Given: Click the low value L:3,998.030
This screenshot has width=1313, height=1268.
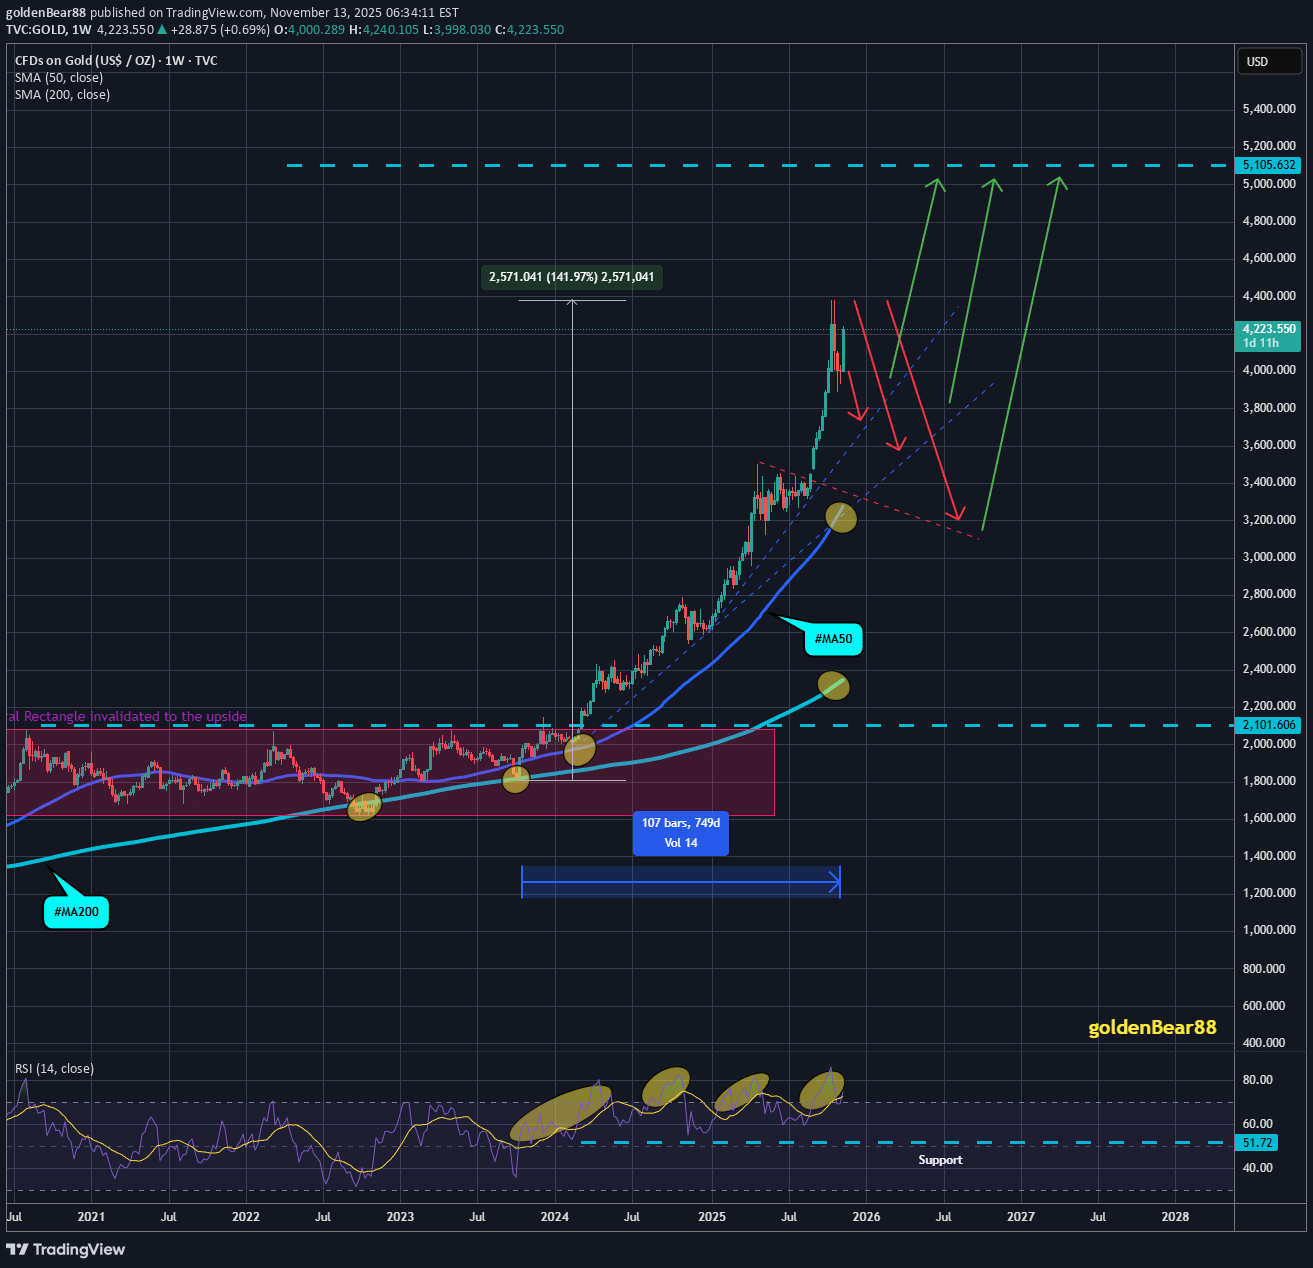Looking at the screenshot, I should coord(457,30).
